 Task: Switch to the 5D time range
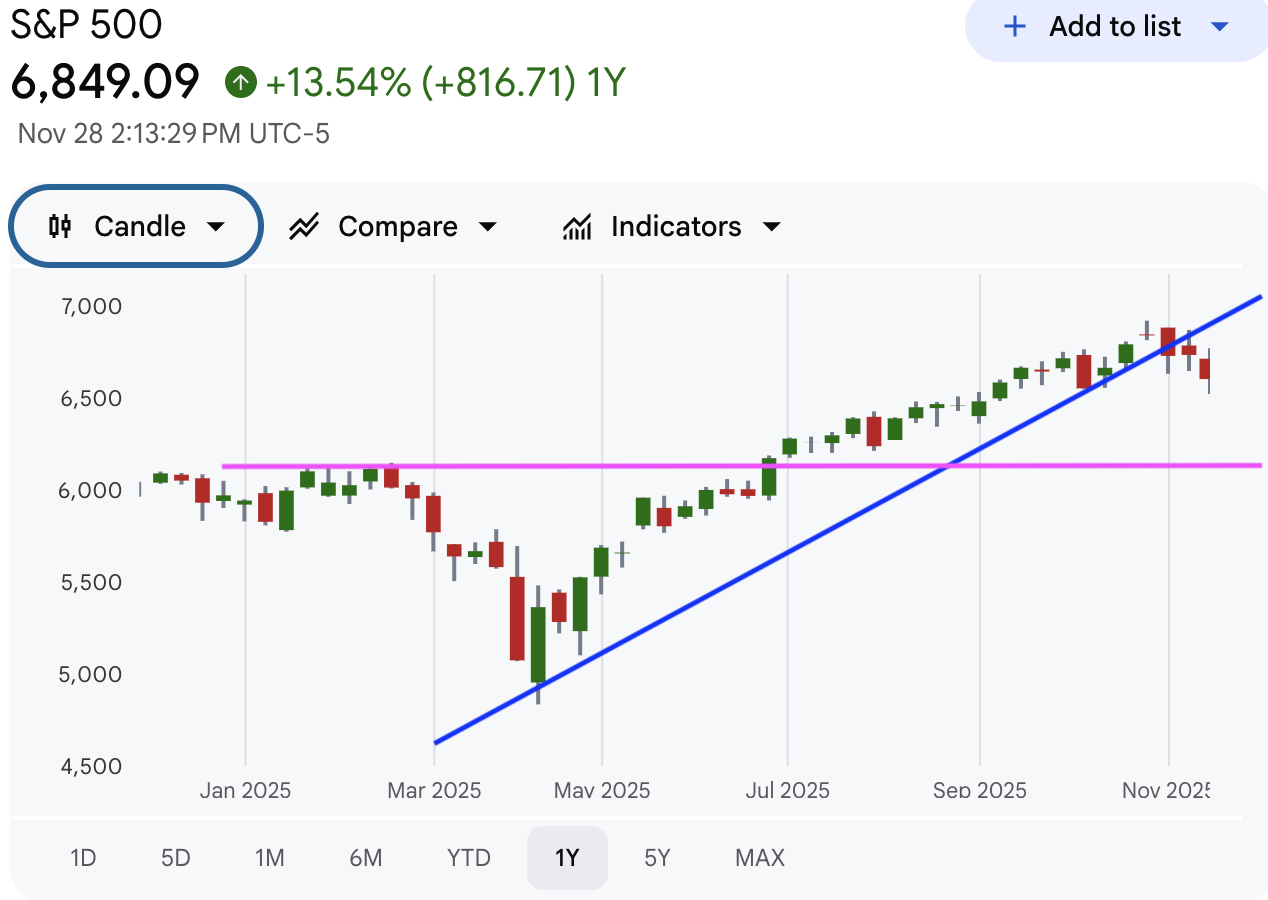coord(175,858)
